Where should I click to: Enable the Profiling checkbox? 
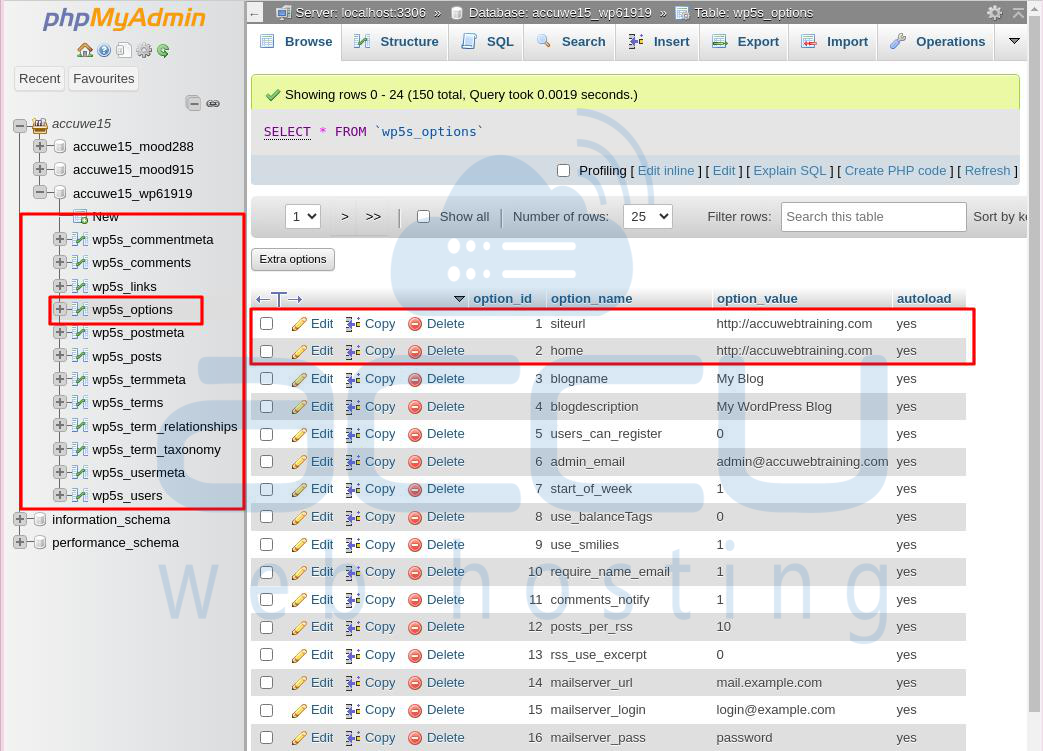pos(563,170)
